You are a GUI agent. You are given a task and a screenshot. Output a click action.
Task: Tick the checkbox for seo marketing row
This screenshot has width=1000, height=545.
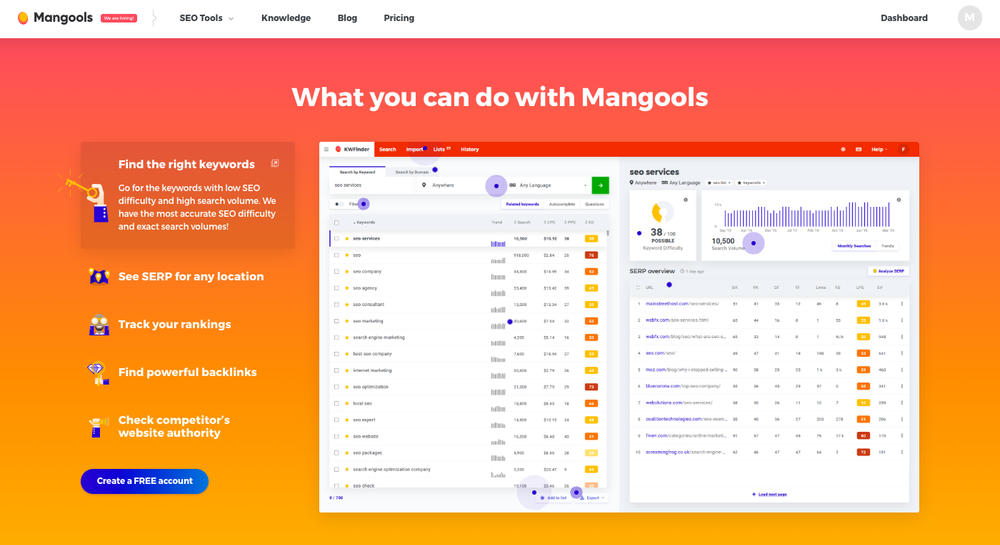coord(337,321)
